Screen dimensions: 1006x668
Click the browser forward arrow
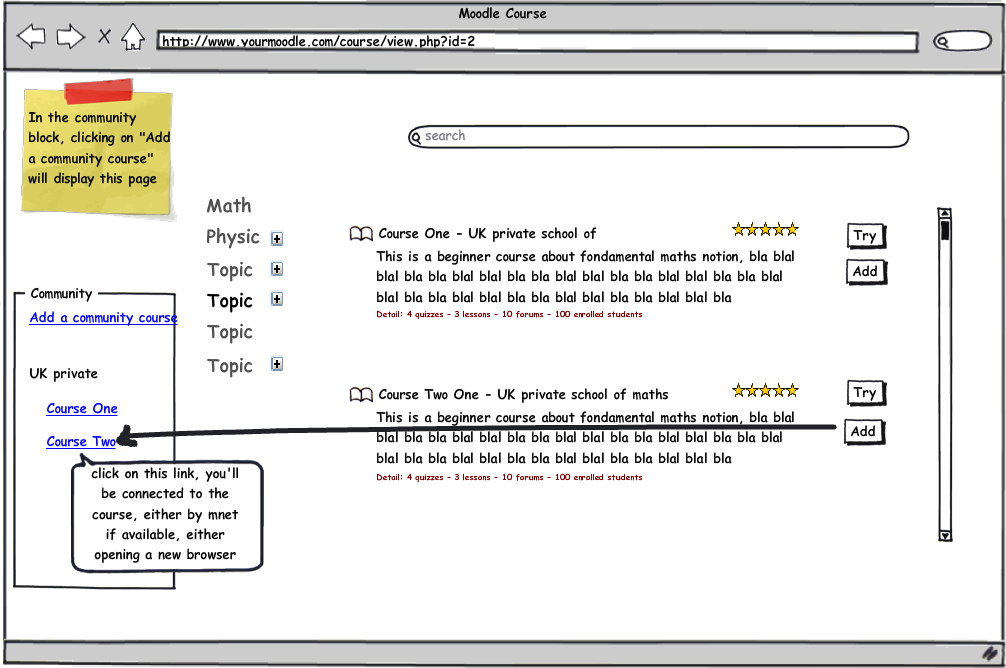[x=70, y=38]
